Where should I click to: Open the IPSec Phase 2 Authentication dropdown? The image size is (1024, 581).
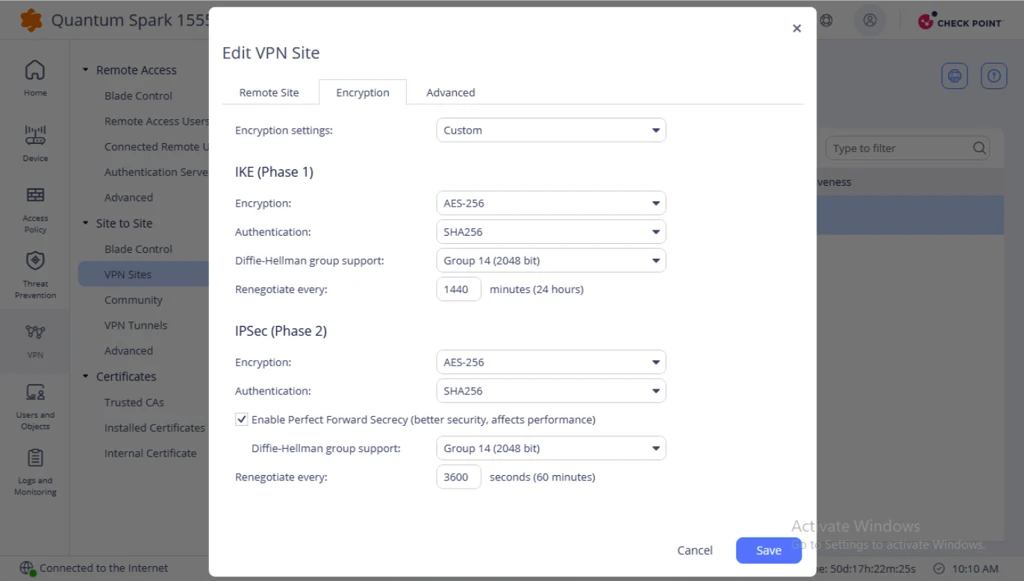pos(551,391)
